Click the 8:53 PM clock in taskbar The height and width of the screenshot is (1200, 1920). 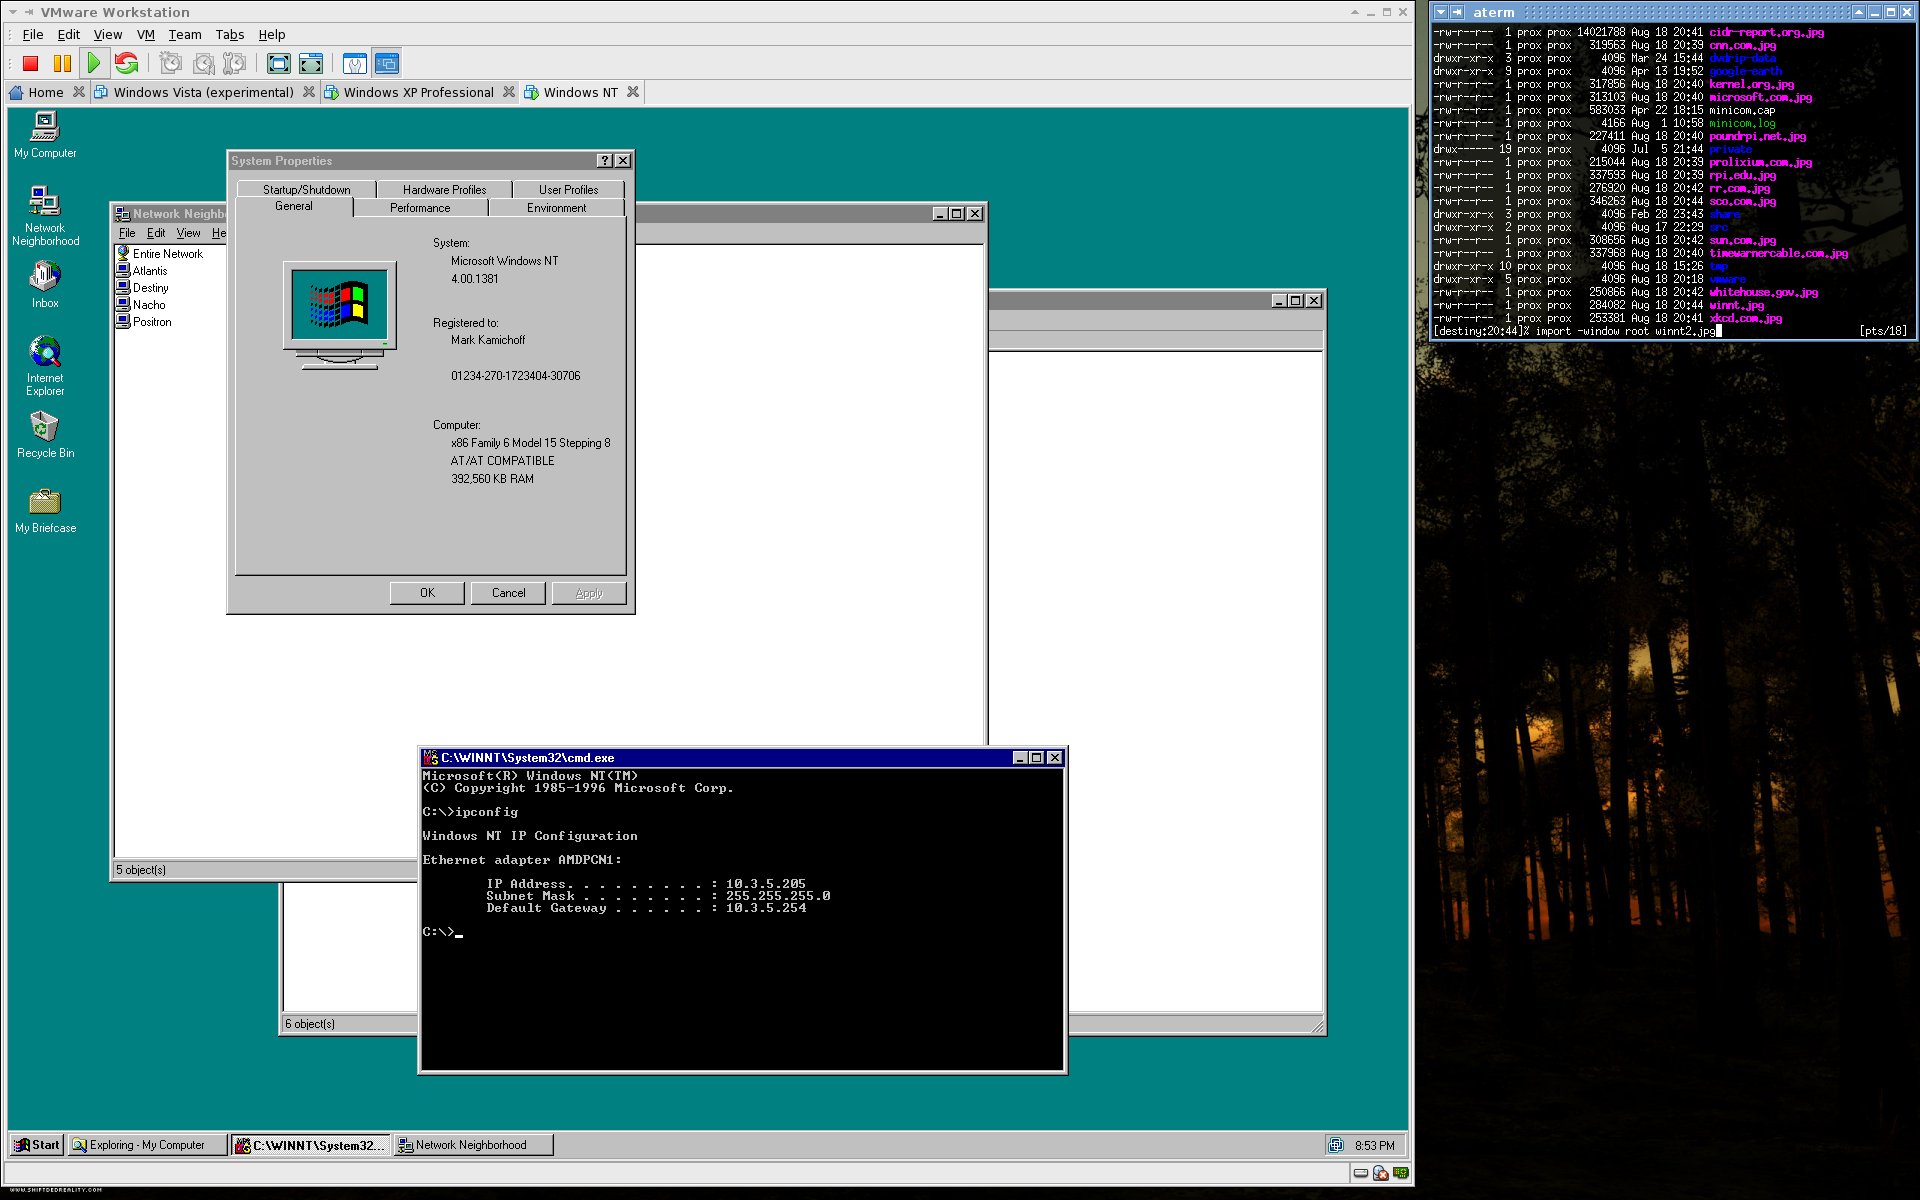(x=1374, y=1146)
